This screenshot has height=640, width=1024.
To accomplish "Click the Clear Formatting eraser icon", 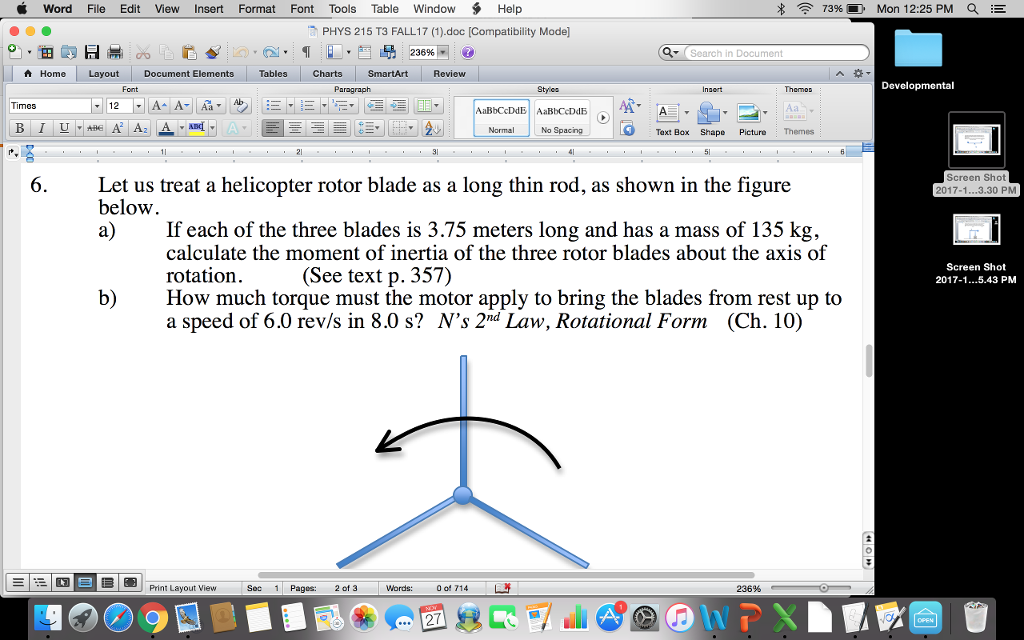I will click(x=239, y=105).
